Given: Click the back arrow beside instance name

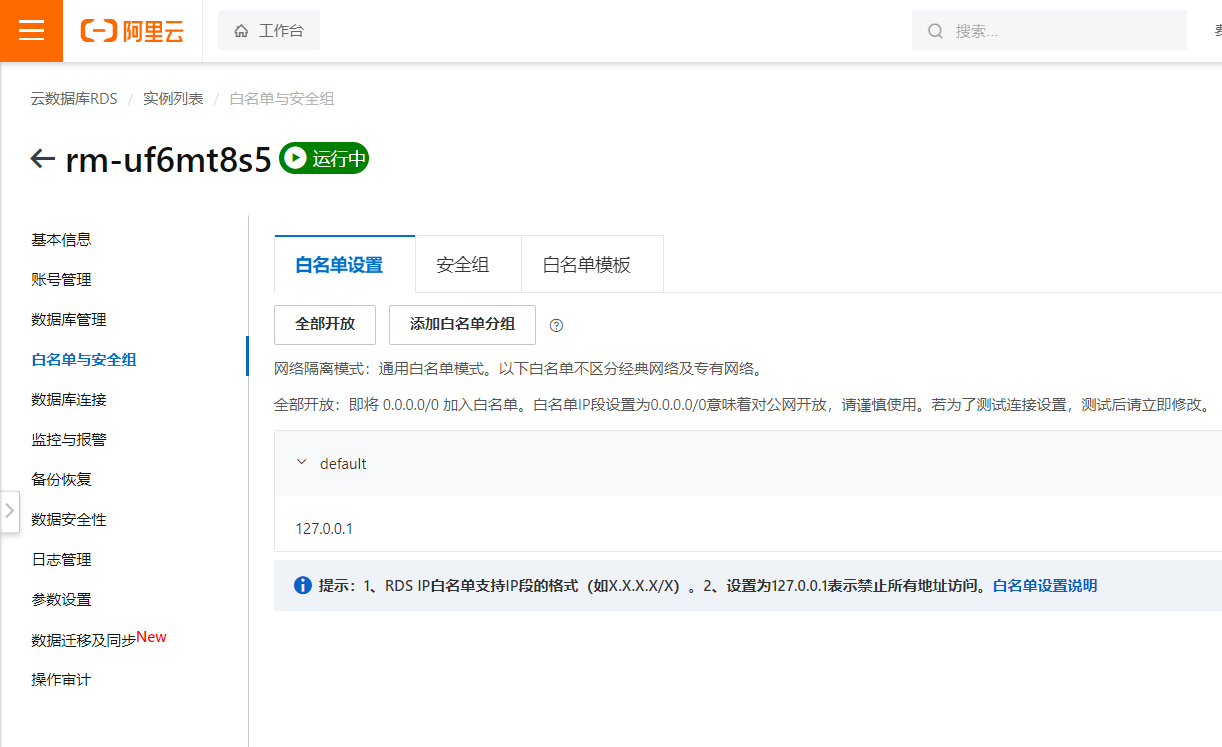Looking at the screenshot, I should (42, 159).
